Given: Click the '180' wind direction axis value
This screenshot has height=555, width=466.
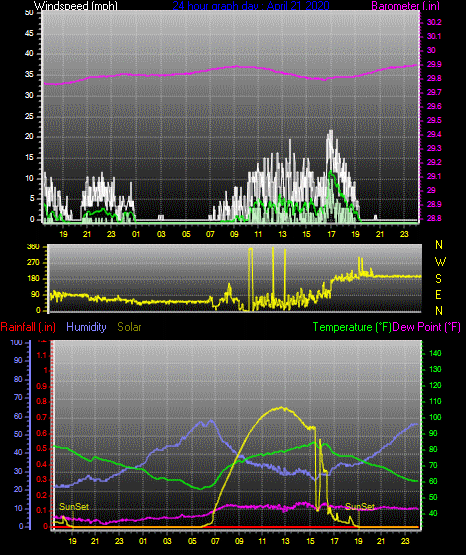Looking at the screenshot, I should coord(33,279).
